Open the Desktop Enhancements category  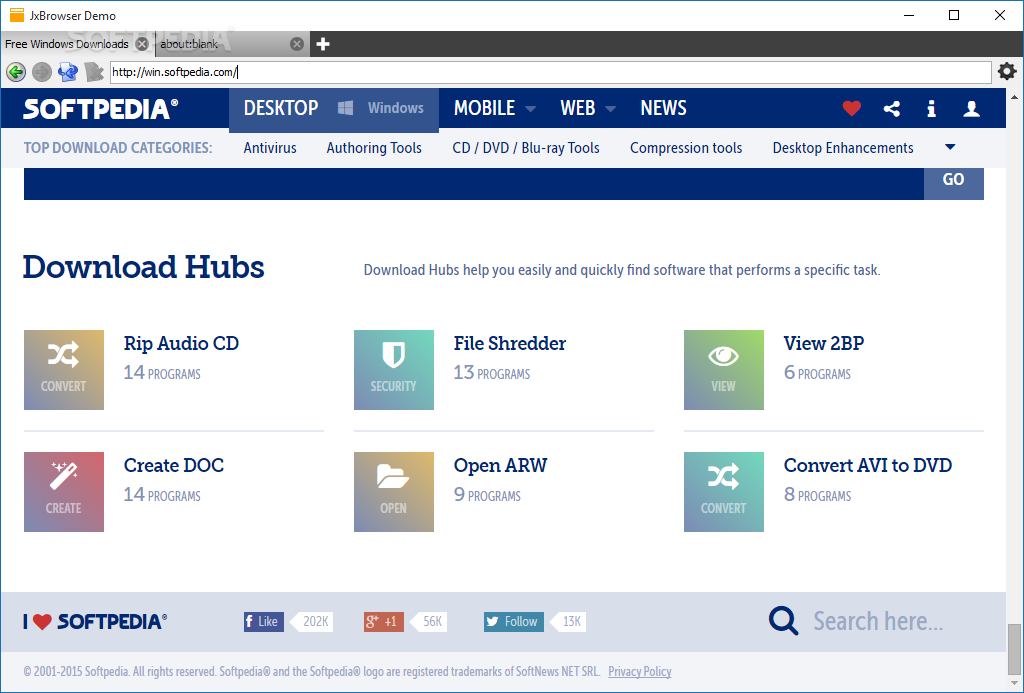point(843,148)
